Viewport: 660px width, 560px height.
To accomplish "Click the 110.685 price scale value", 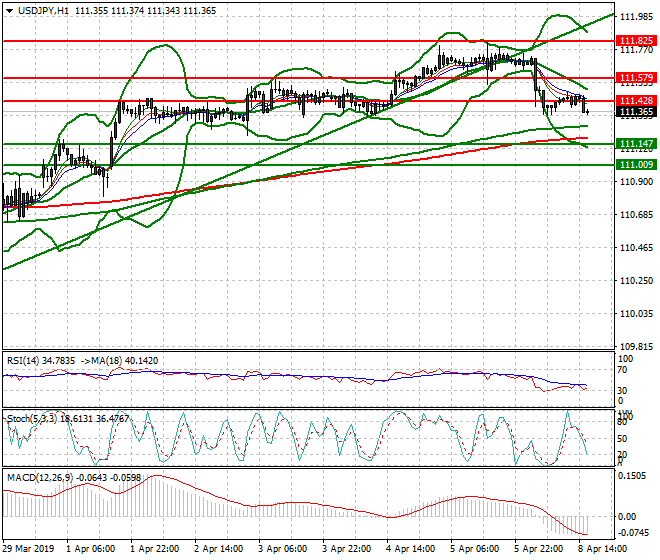I will pyautogui.click(x=636, y=215).
